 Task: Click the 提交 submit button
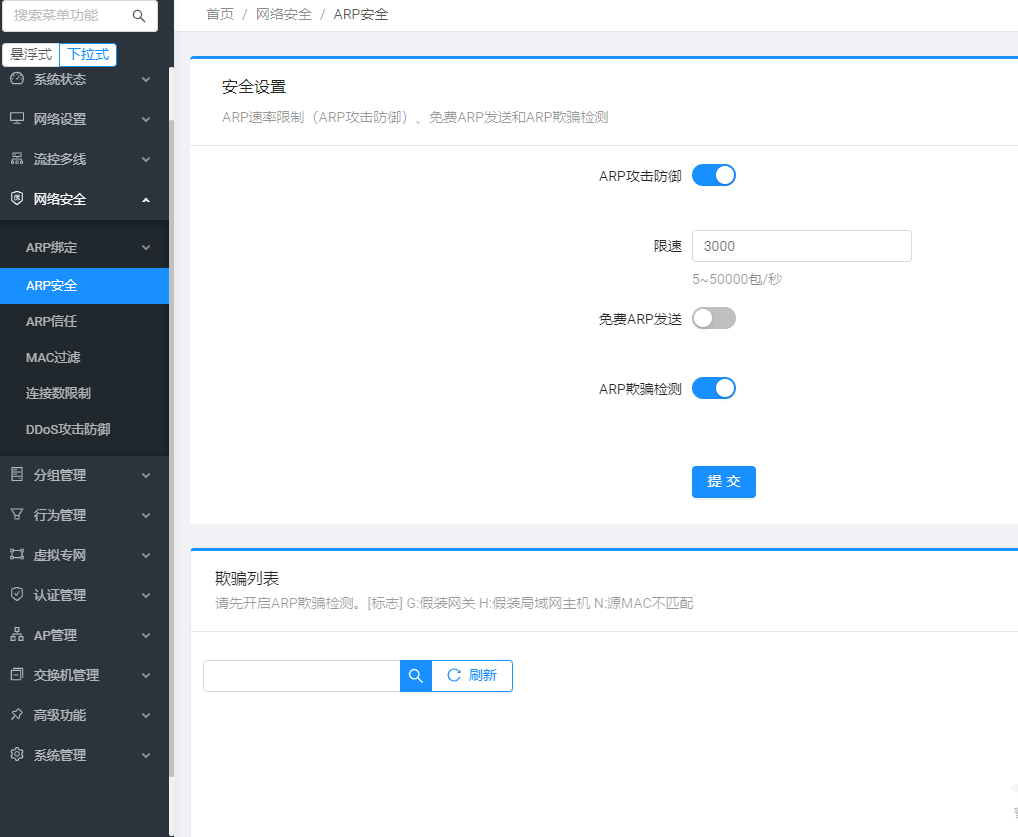723,482
